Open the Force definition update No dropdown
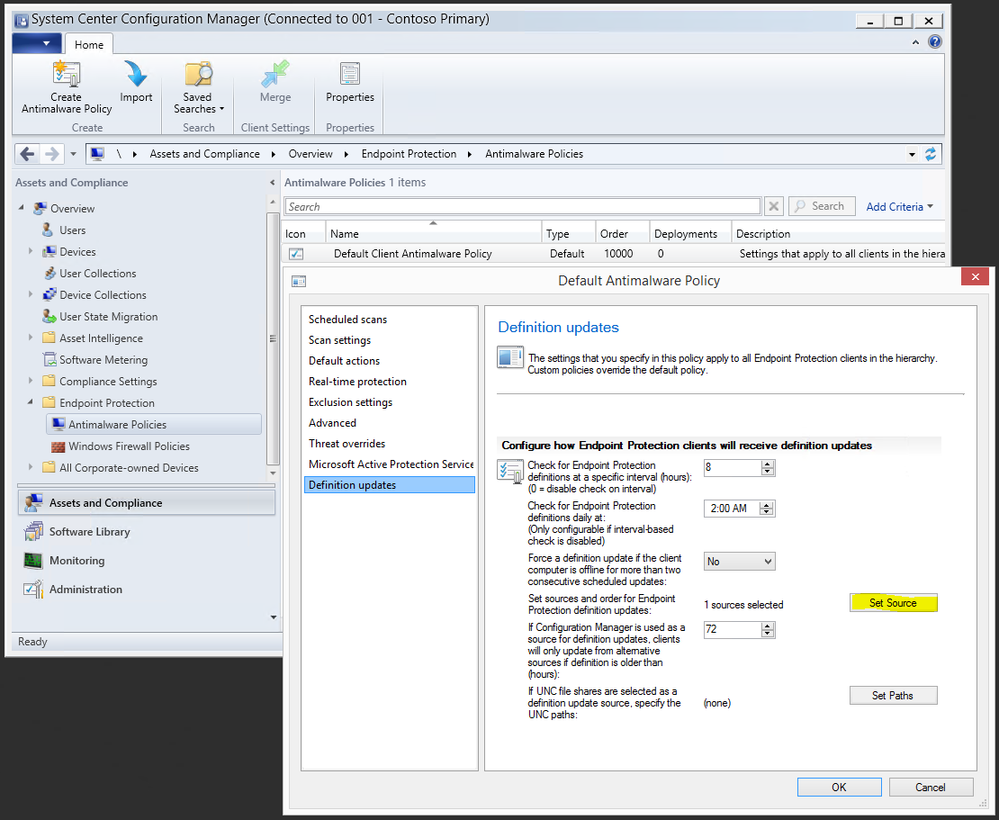 [739, 562]
